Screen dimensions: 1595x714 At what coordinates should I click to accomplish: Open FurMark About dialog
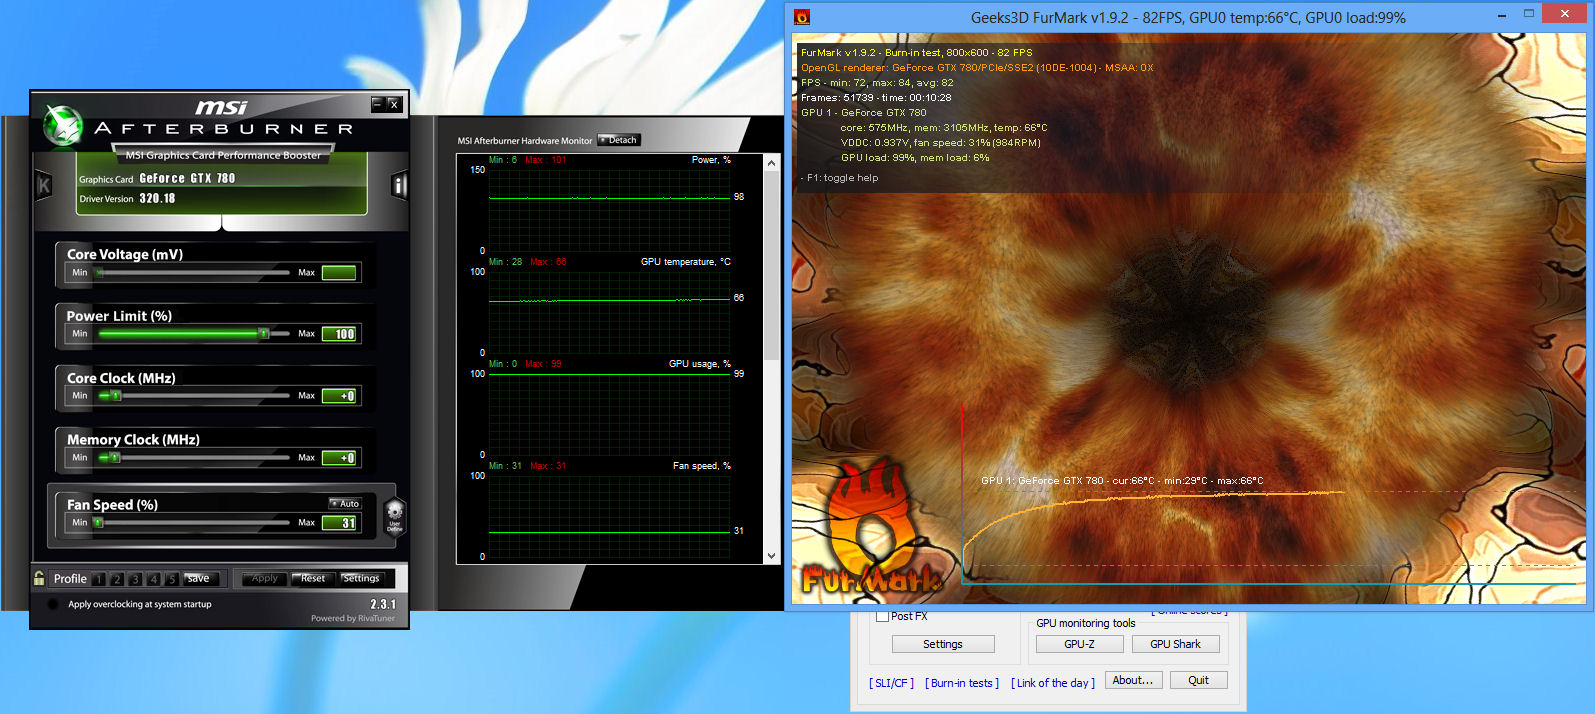[1133, 680]
